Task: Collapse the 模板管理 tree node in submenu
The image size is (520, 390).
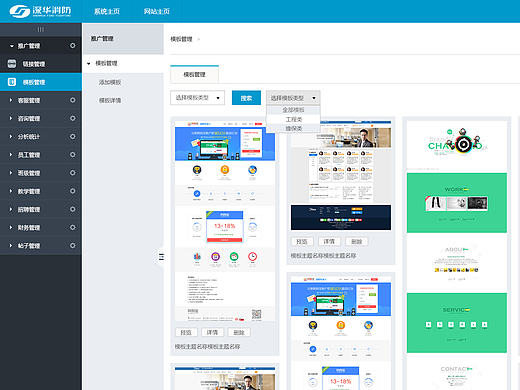Action: 89,63
